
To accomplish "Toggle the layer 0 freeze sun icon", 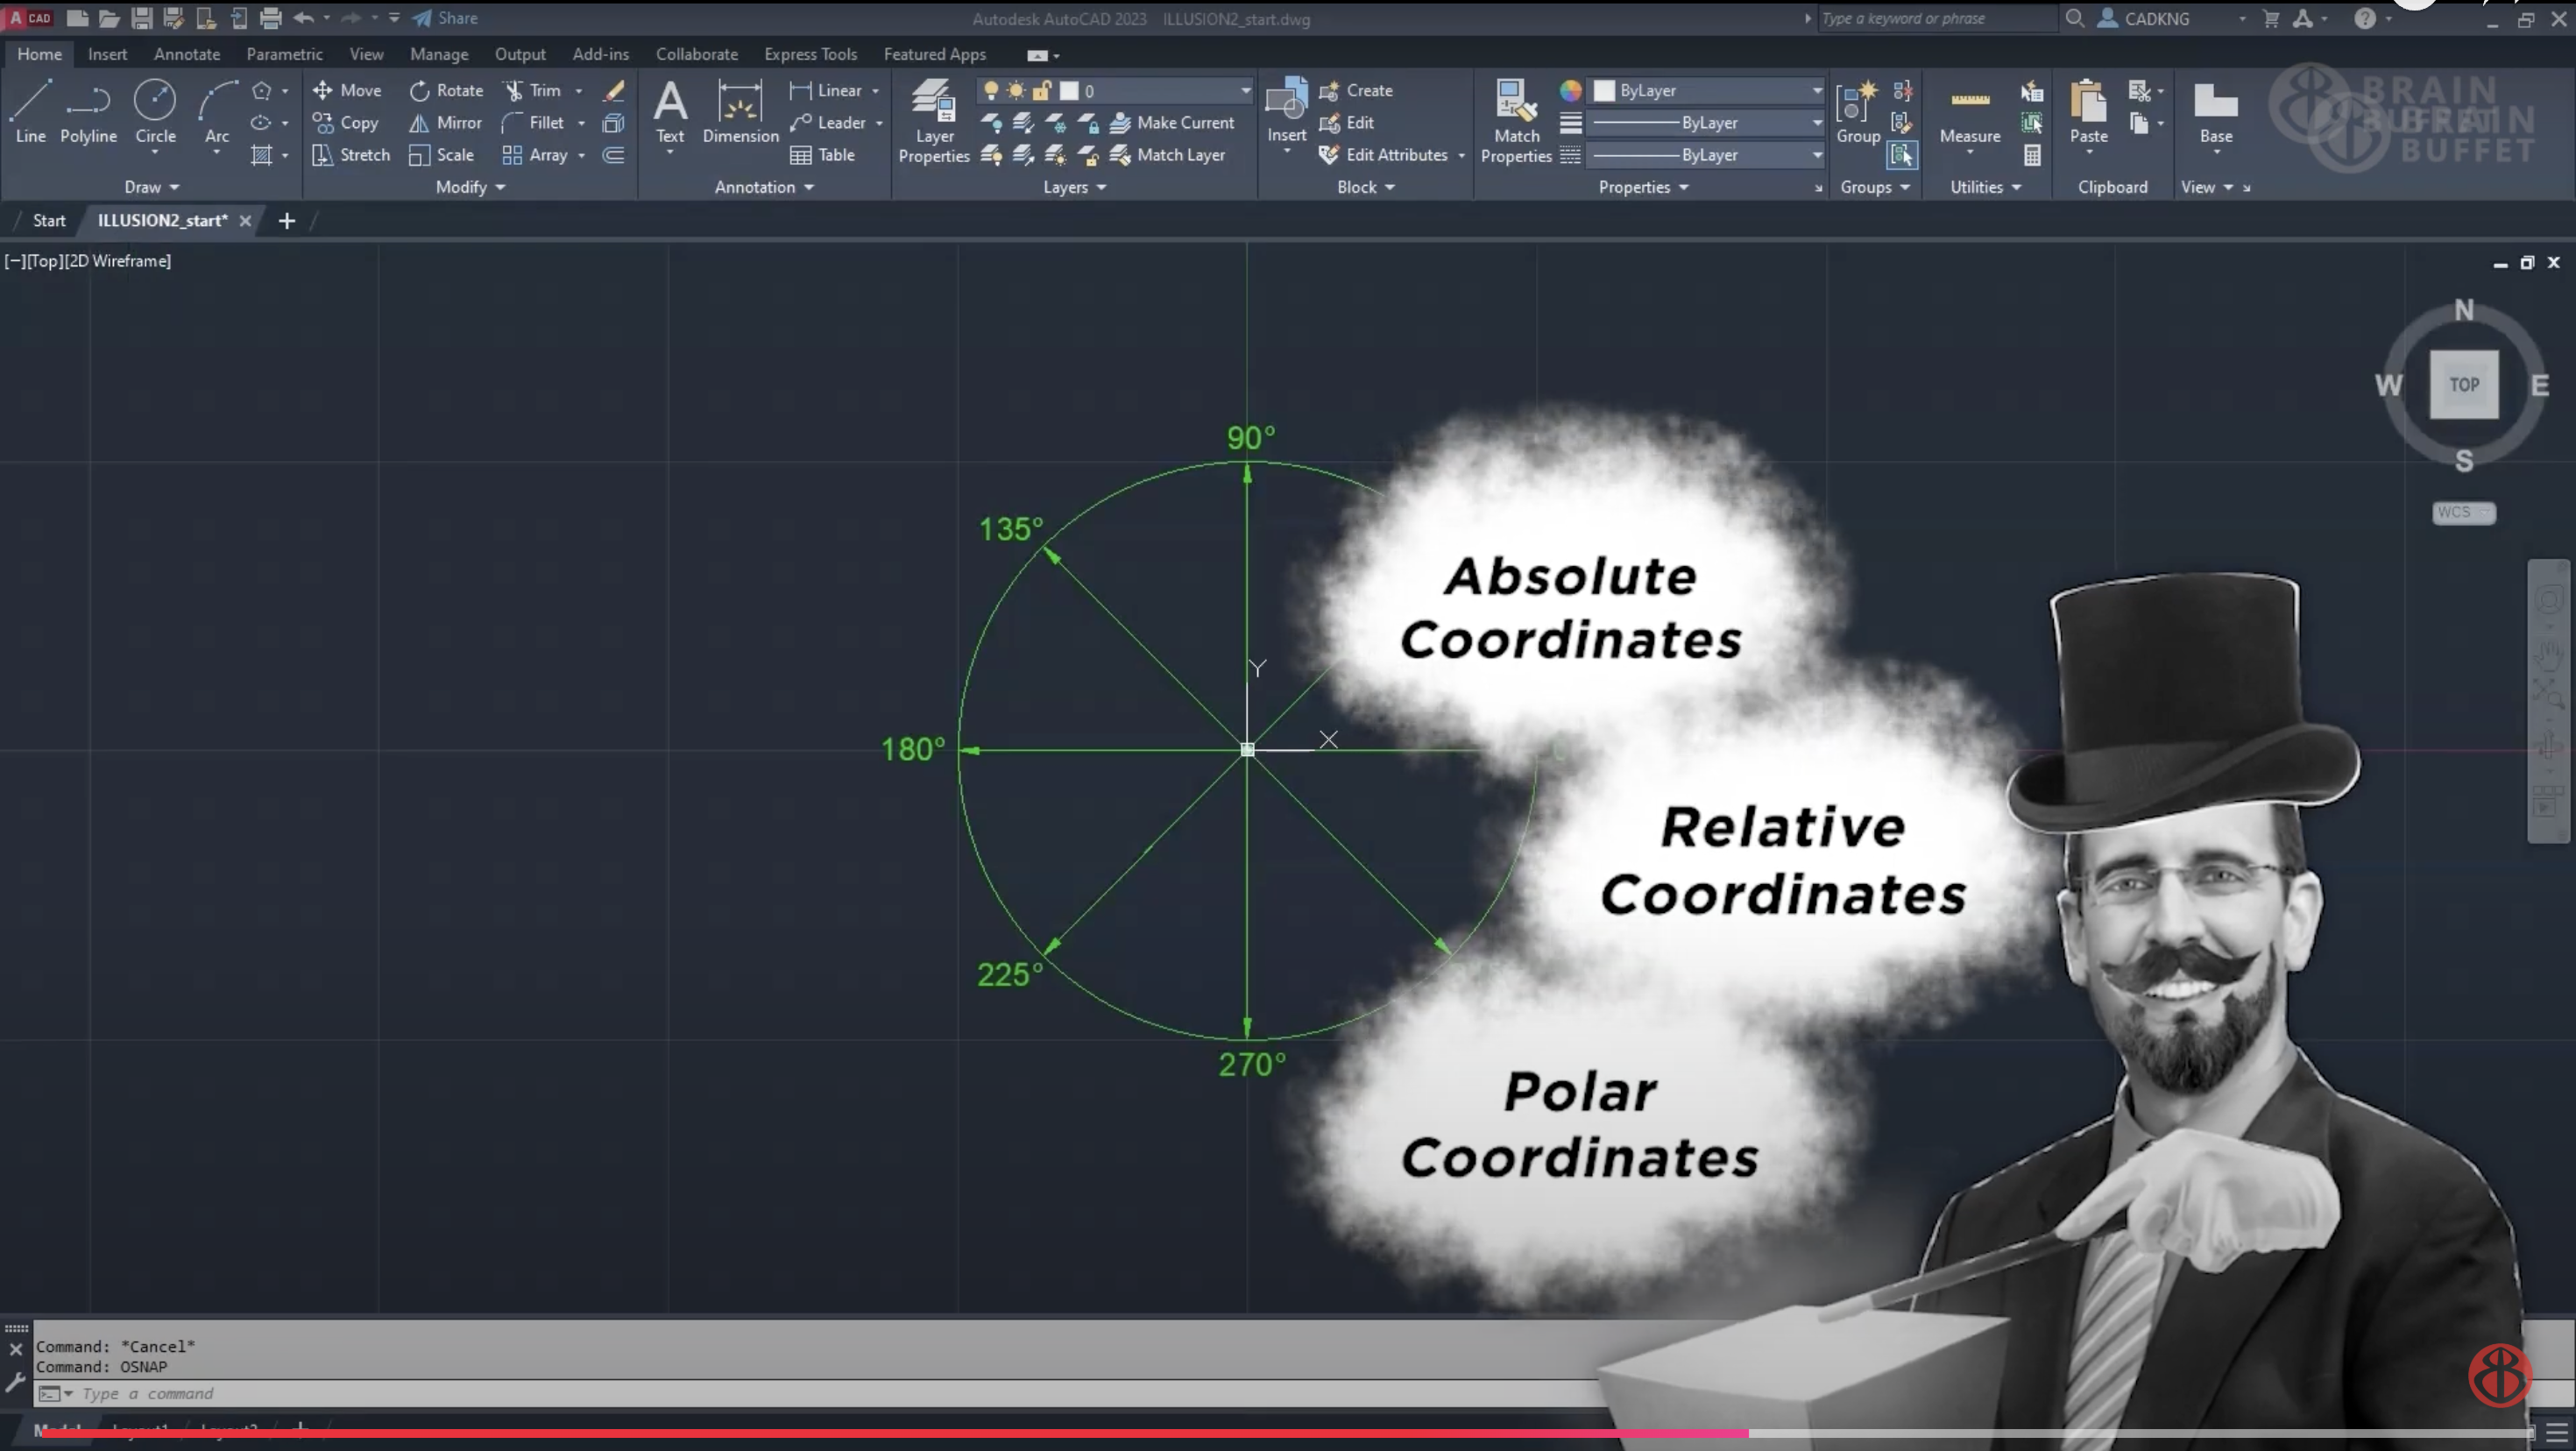I will click(1016, 91).
